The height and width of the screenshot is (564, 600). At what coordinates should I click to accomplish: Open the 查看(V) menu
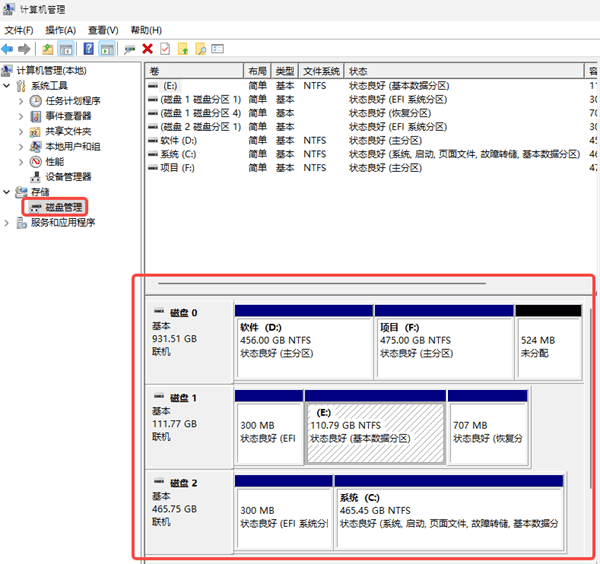(x=103, y=30)
